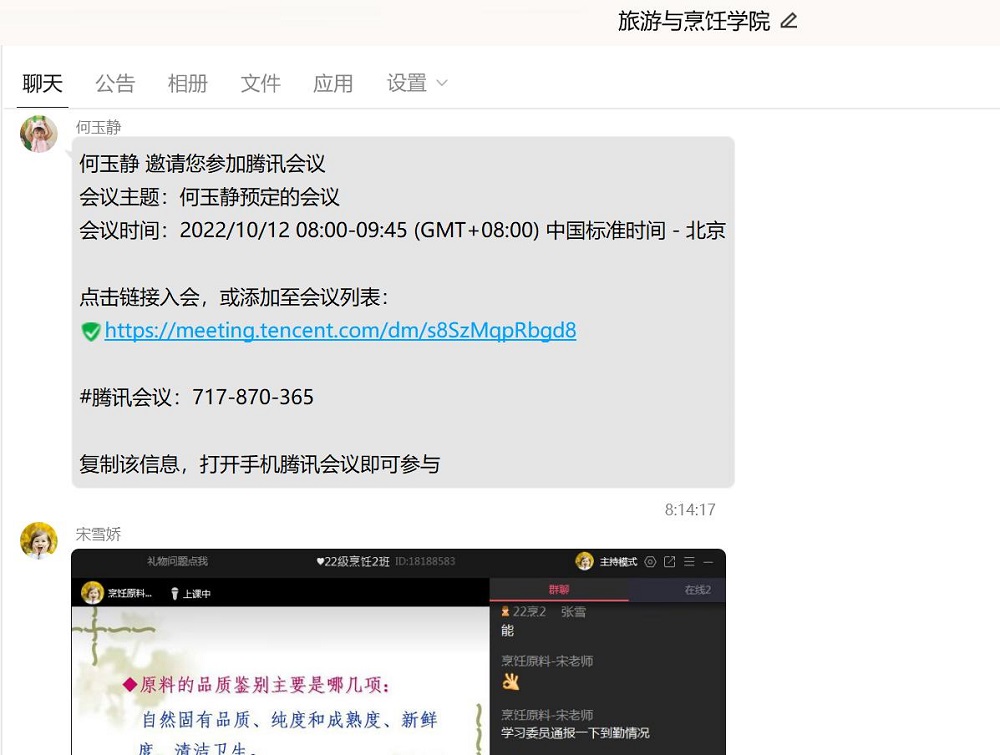Select the 应用 tab
Image resolution: width=1000 pixels, height=755 pixels.
tap(333, 83)
